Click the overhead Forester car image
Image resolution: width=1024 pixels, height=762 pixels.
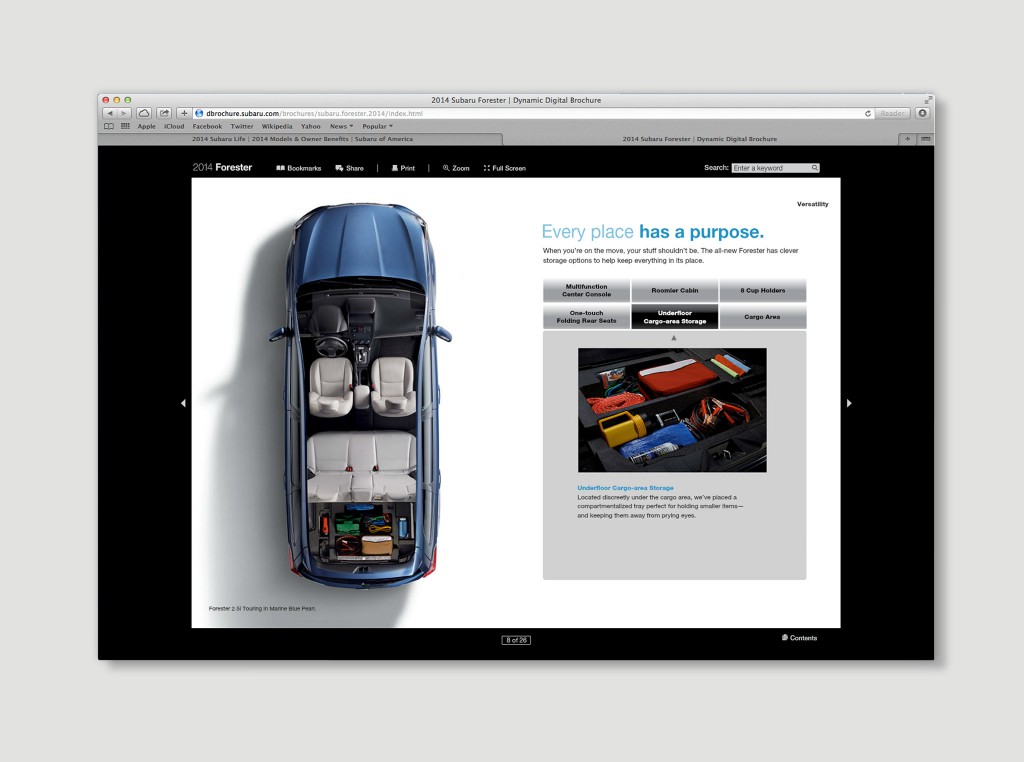[360, 395]
